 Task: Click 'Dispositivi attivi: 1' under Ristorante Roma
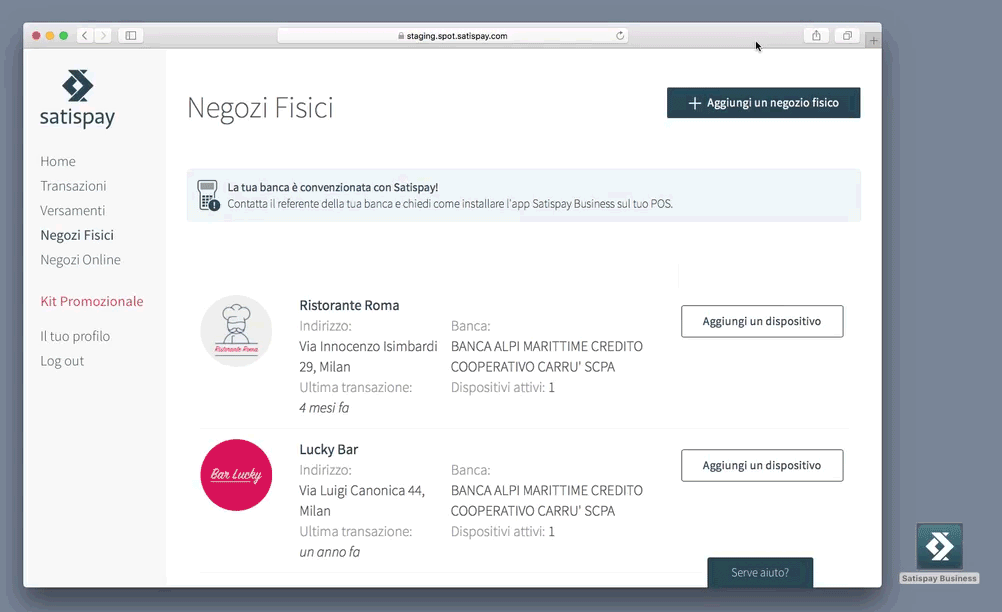point(503,387)
